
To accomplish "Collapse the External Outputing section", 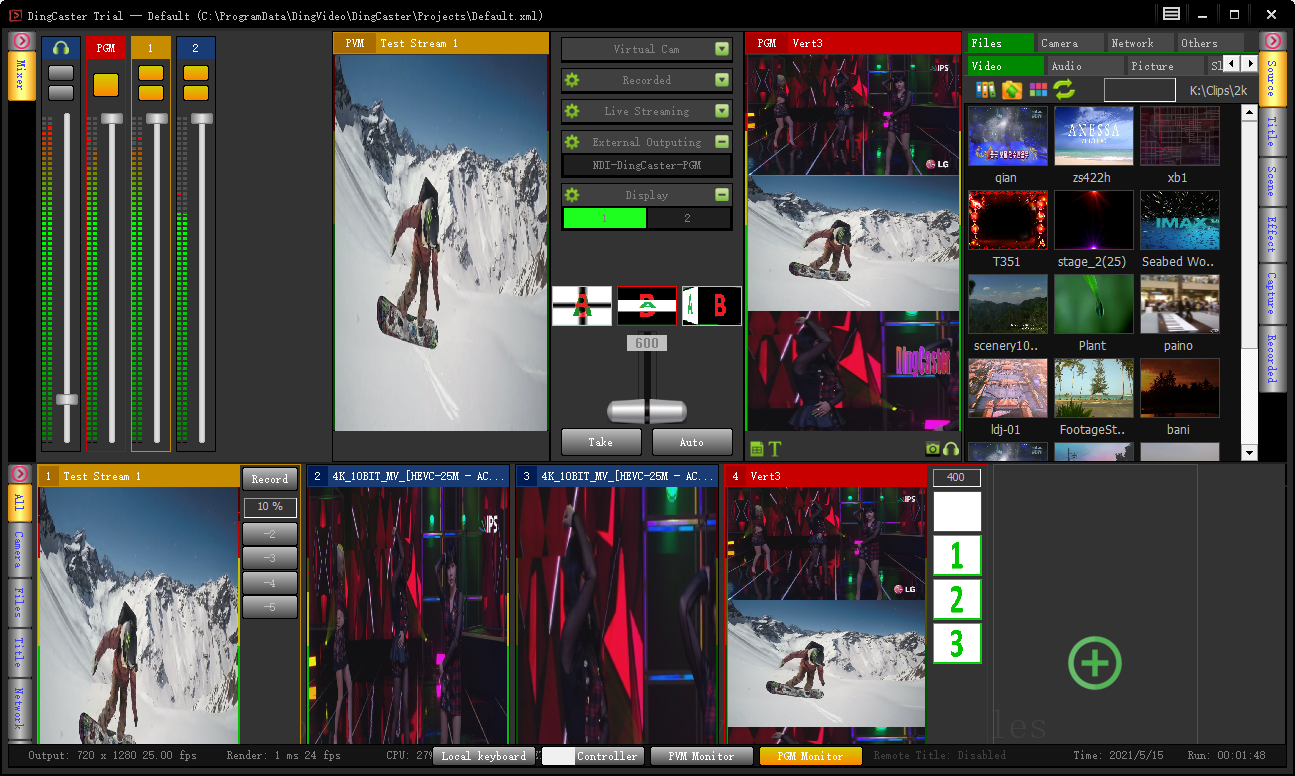I will (x=722, y=142).
